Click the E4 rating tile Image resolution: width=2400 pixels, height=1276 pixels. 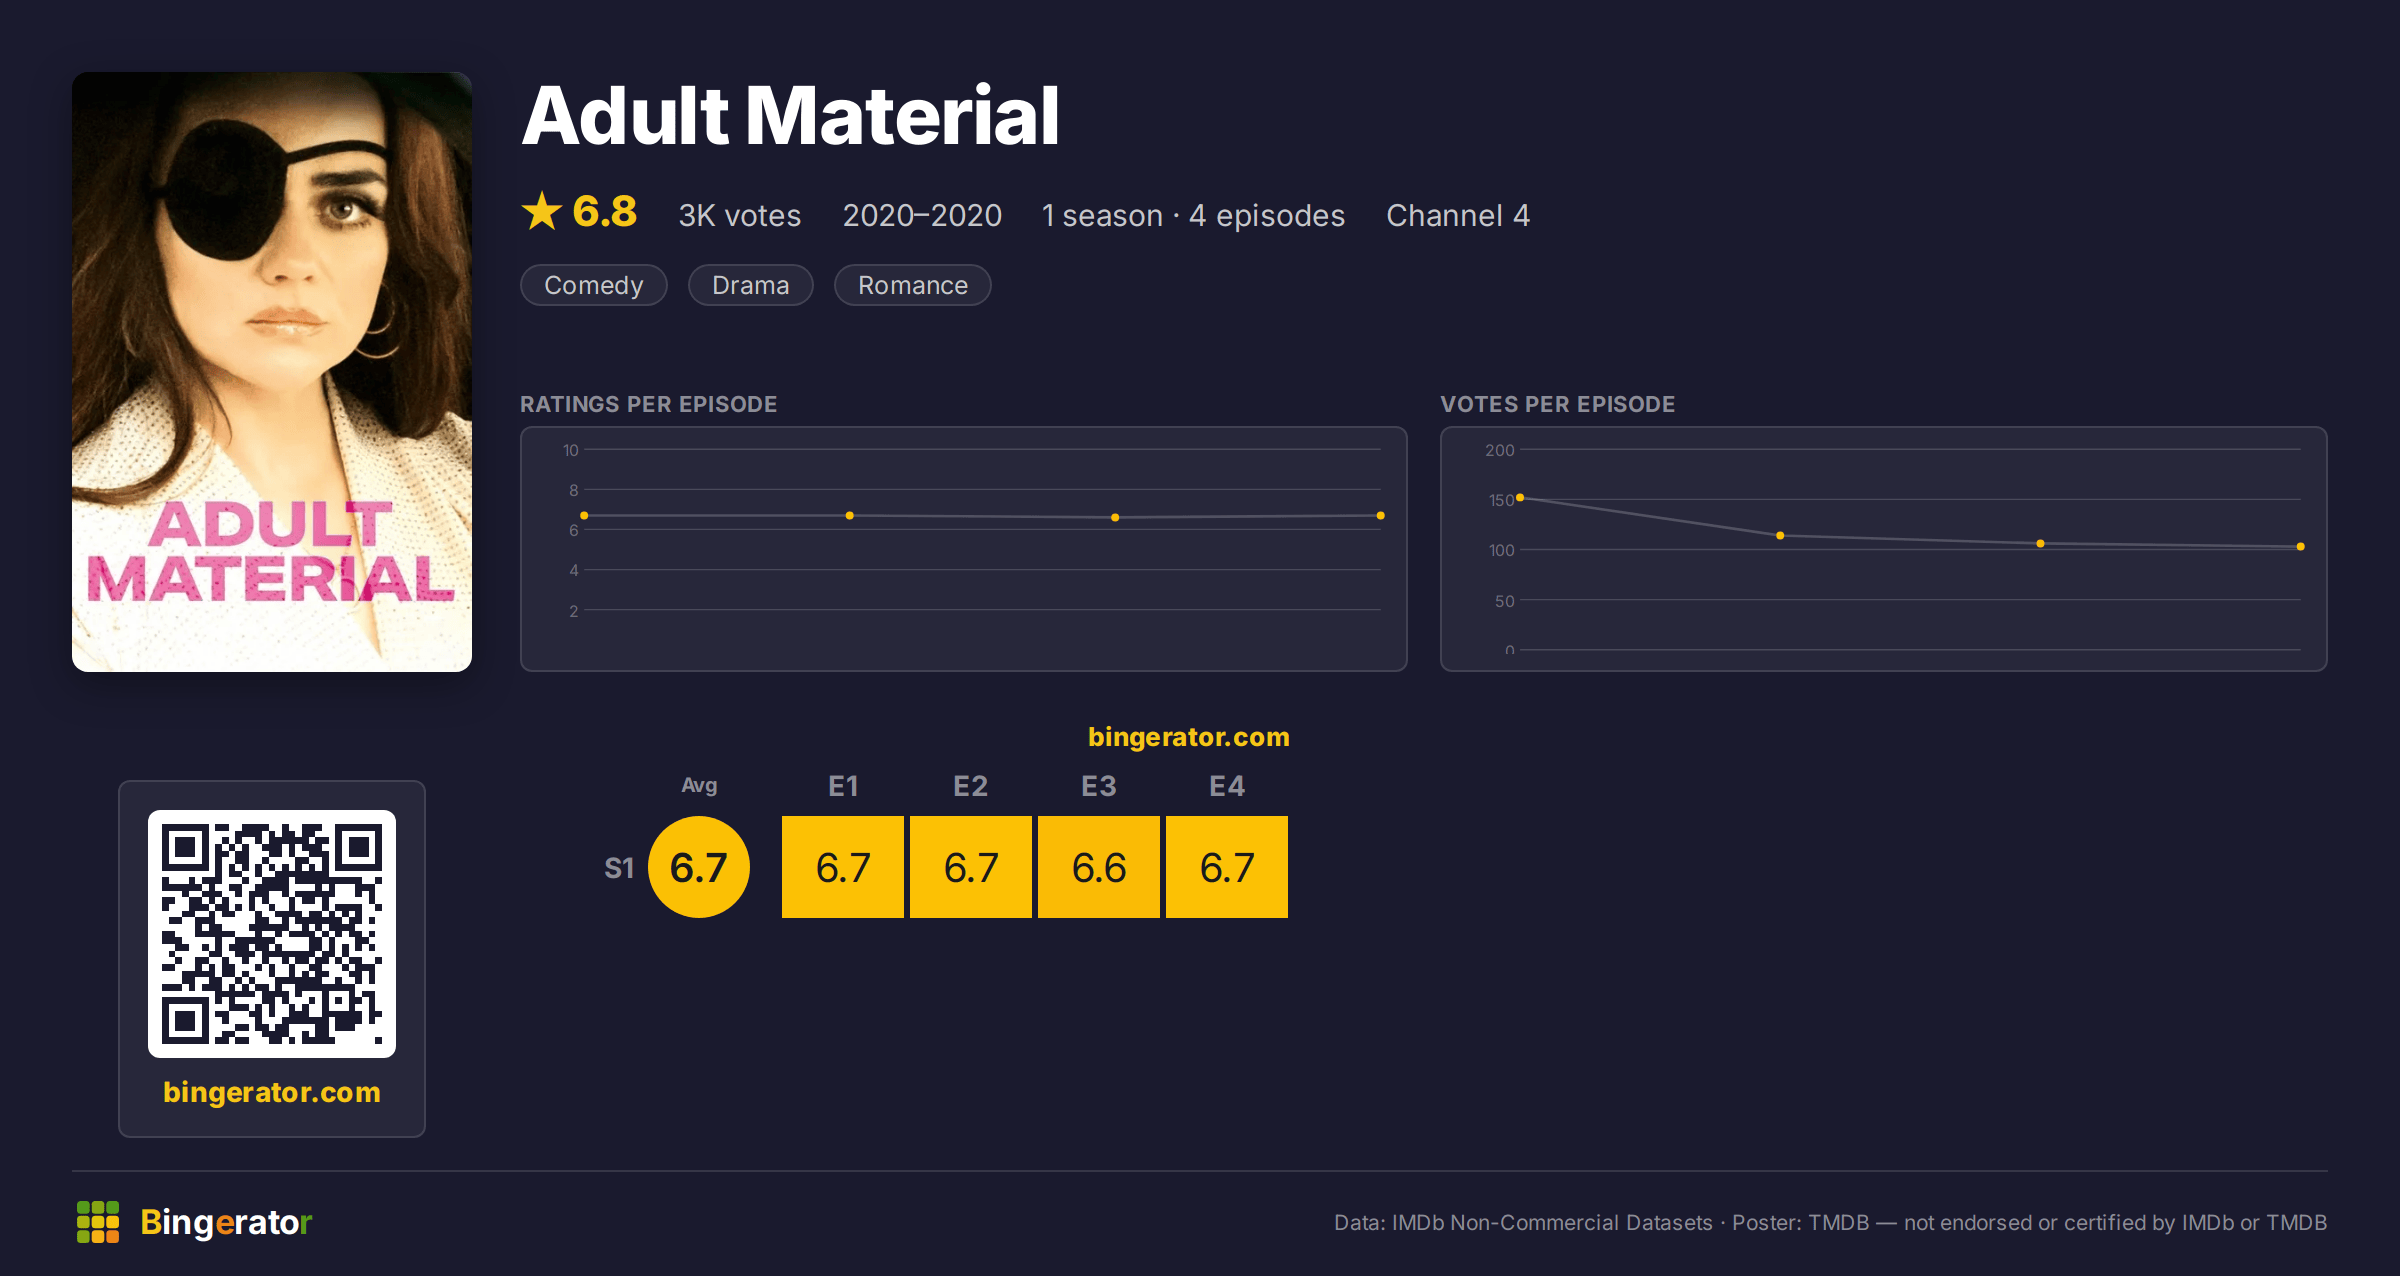click(x=1227, y=867)
